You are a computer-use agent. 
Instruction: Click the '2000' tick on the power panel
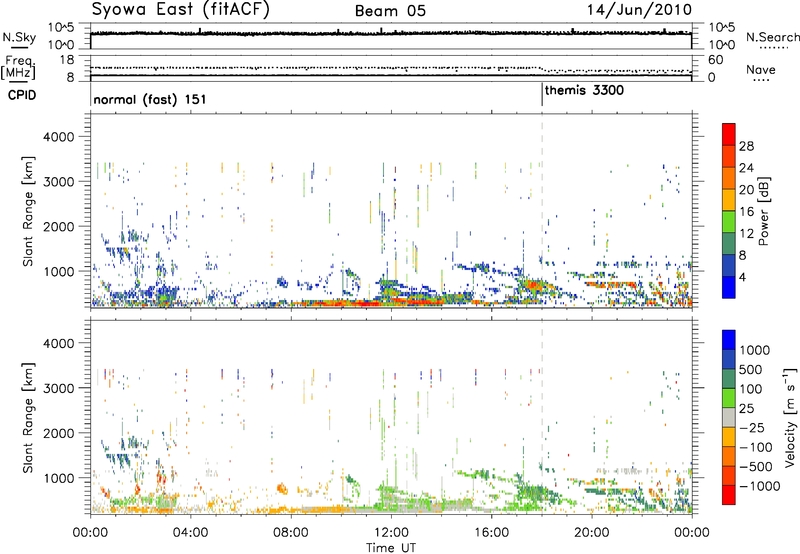point(58,226)
